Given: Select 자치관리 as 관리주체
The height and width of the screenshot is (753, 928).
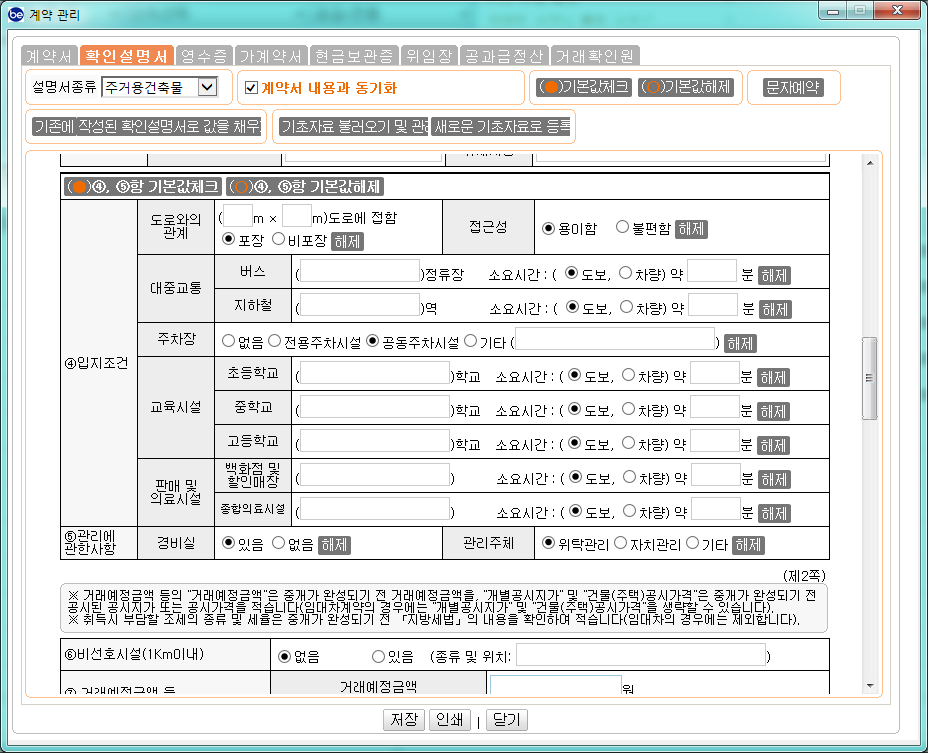Looking at the screenshot, I should [620, 543].
